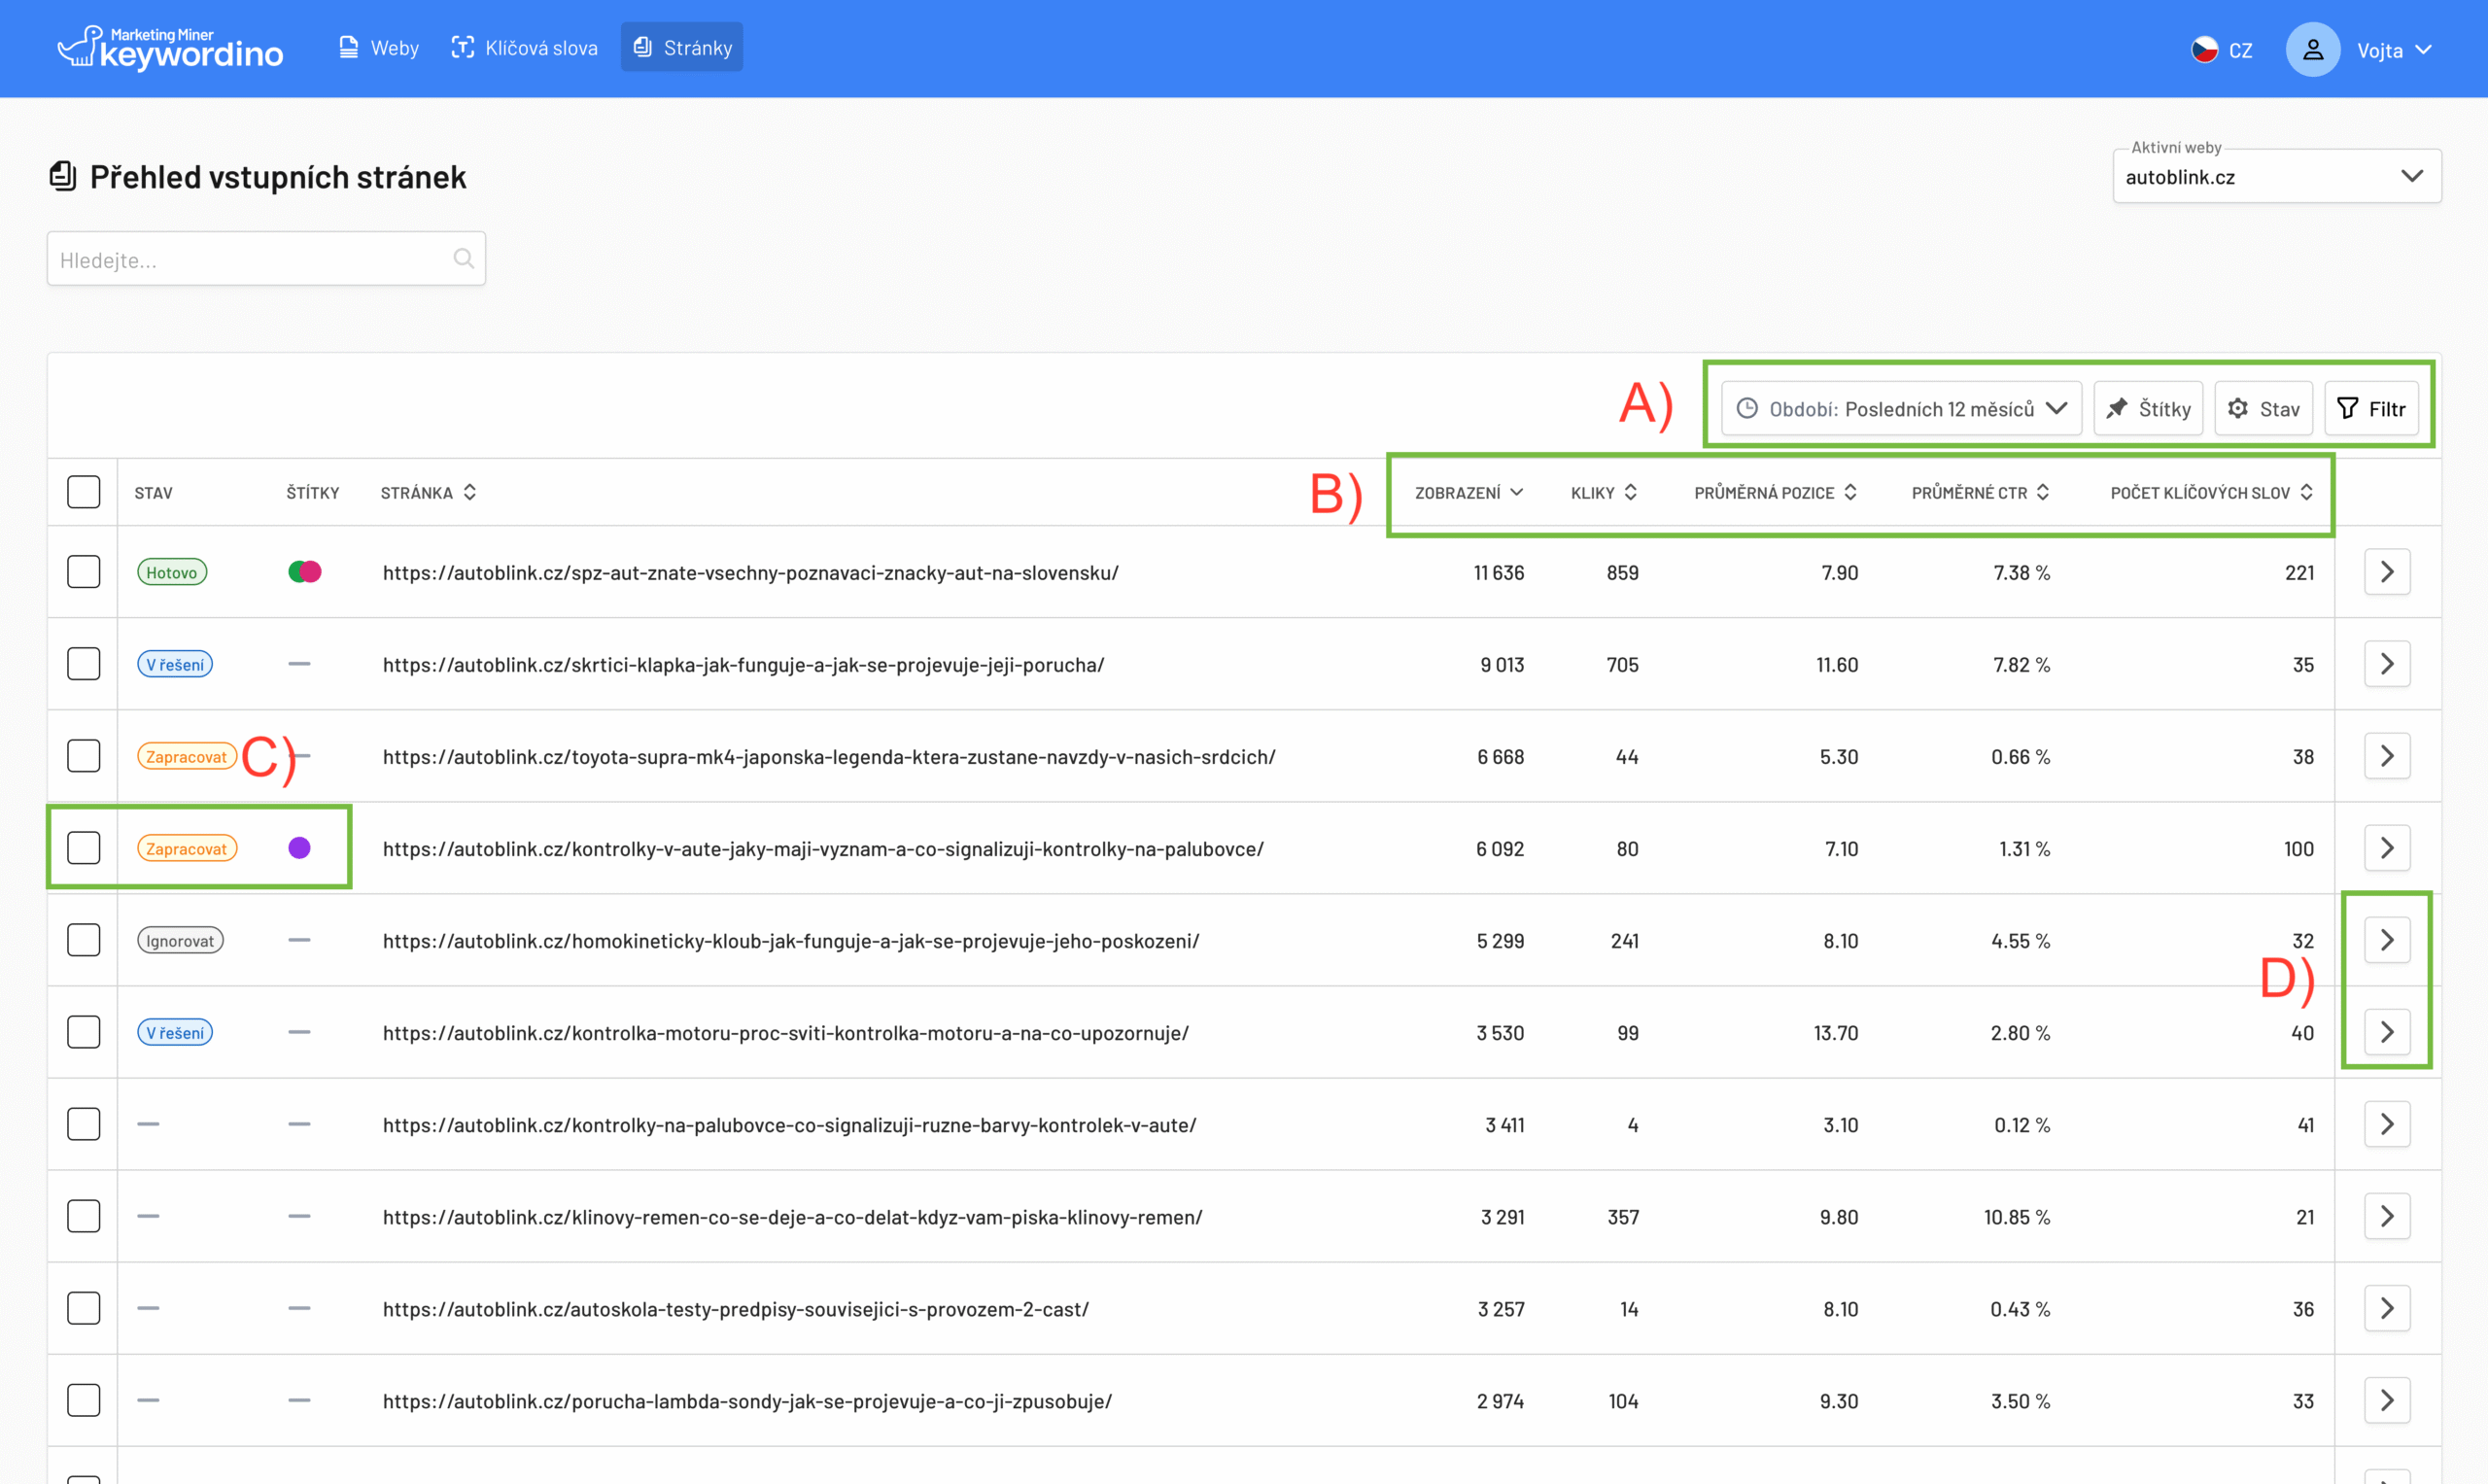
Task: Sort by Zobrazení column
Action: (x=1467, y=492)
